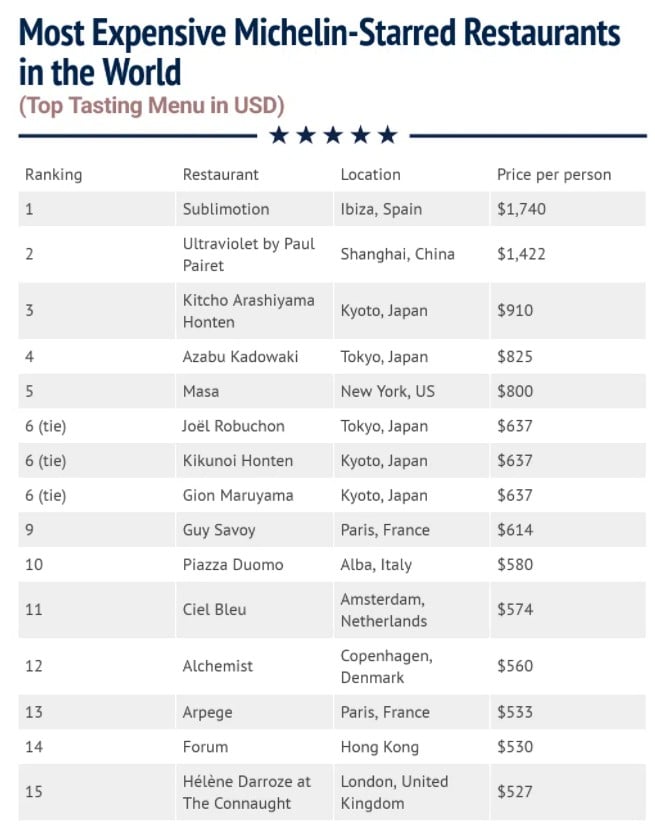Select the Guy Savoy entry
This screenshot has height=826, width=655.
[218, 530]
